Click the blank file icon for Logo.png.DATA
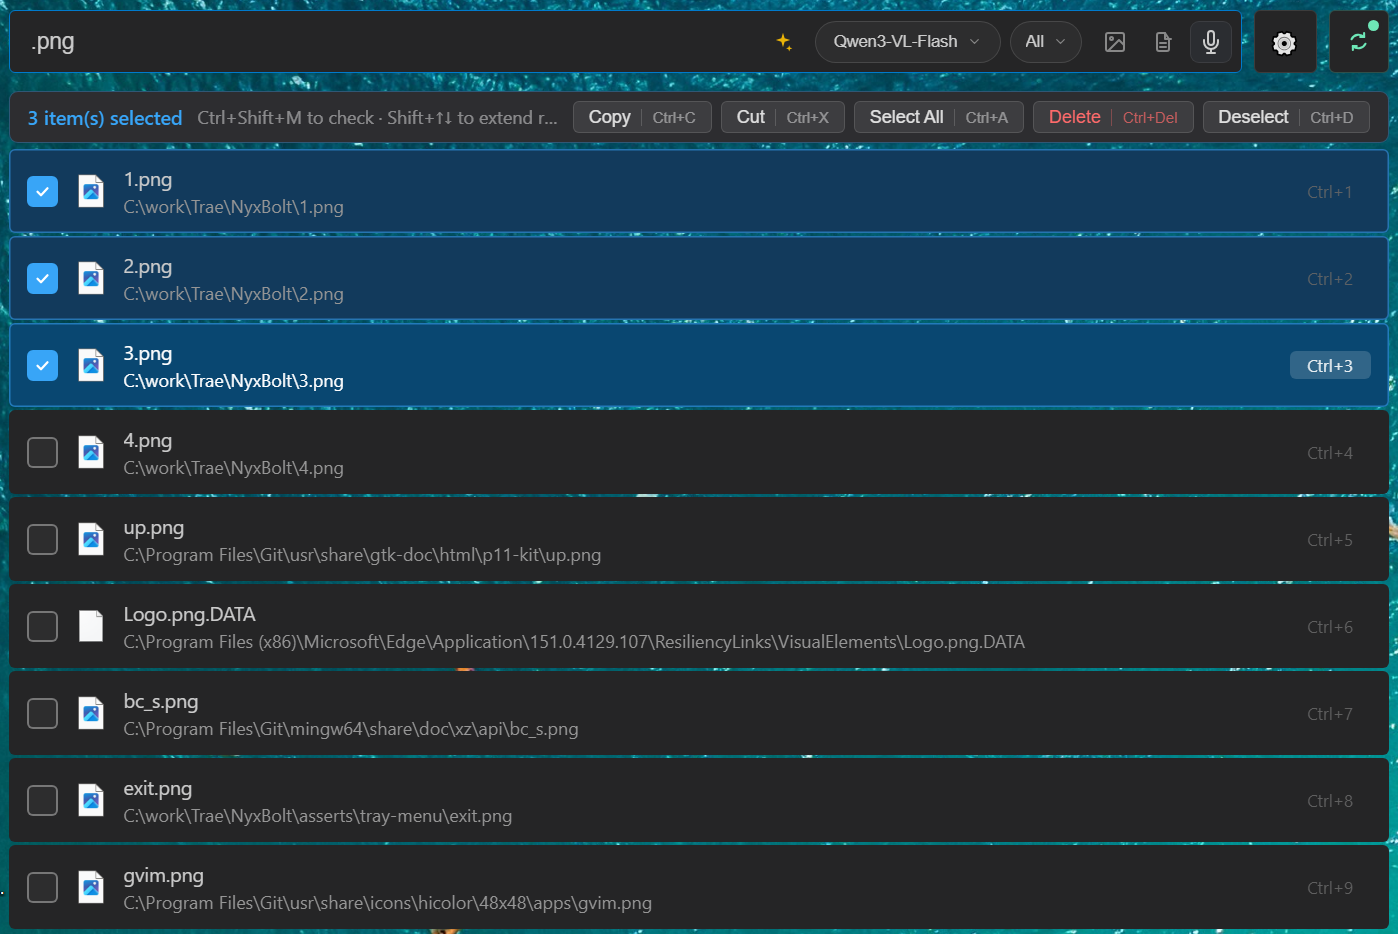The image size is (1398, 934). pyautogui.click(x=91, y=626)
